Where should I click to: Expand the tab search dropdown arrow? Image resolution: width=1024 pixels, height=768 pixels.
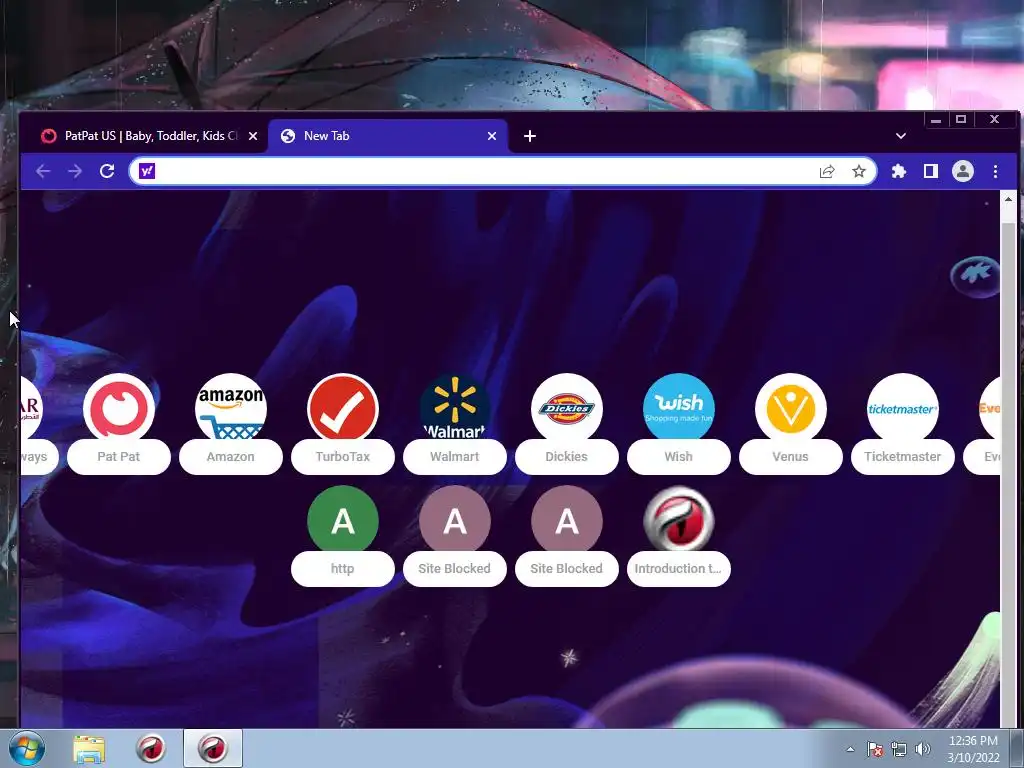click(x=901, y=136)
